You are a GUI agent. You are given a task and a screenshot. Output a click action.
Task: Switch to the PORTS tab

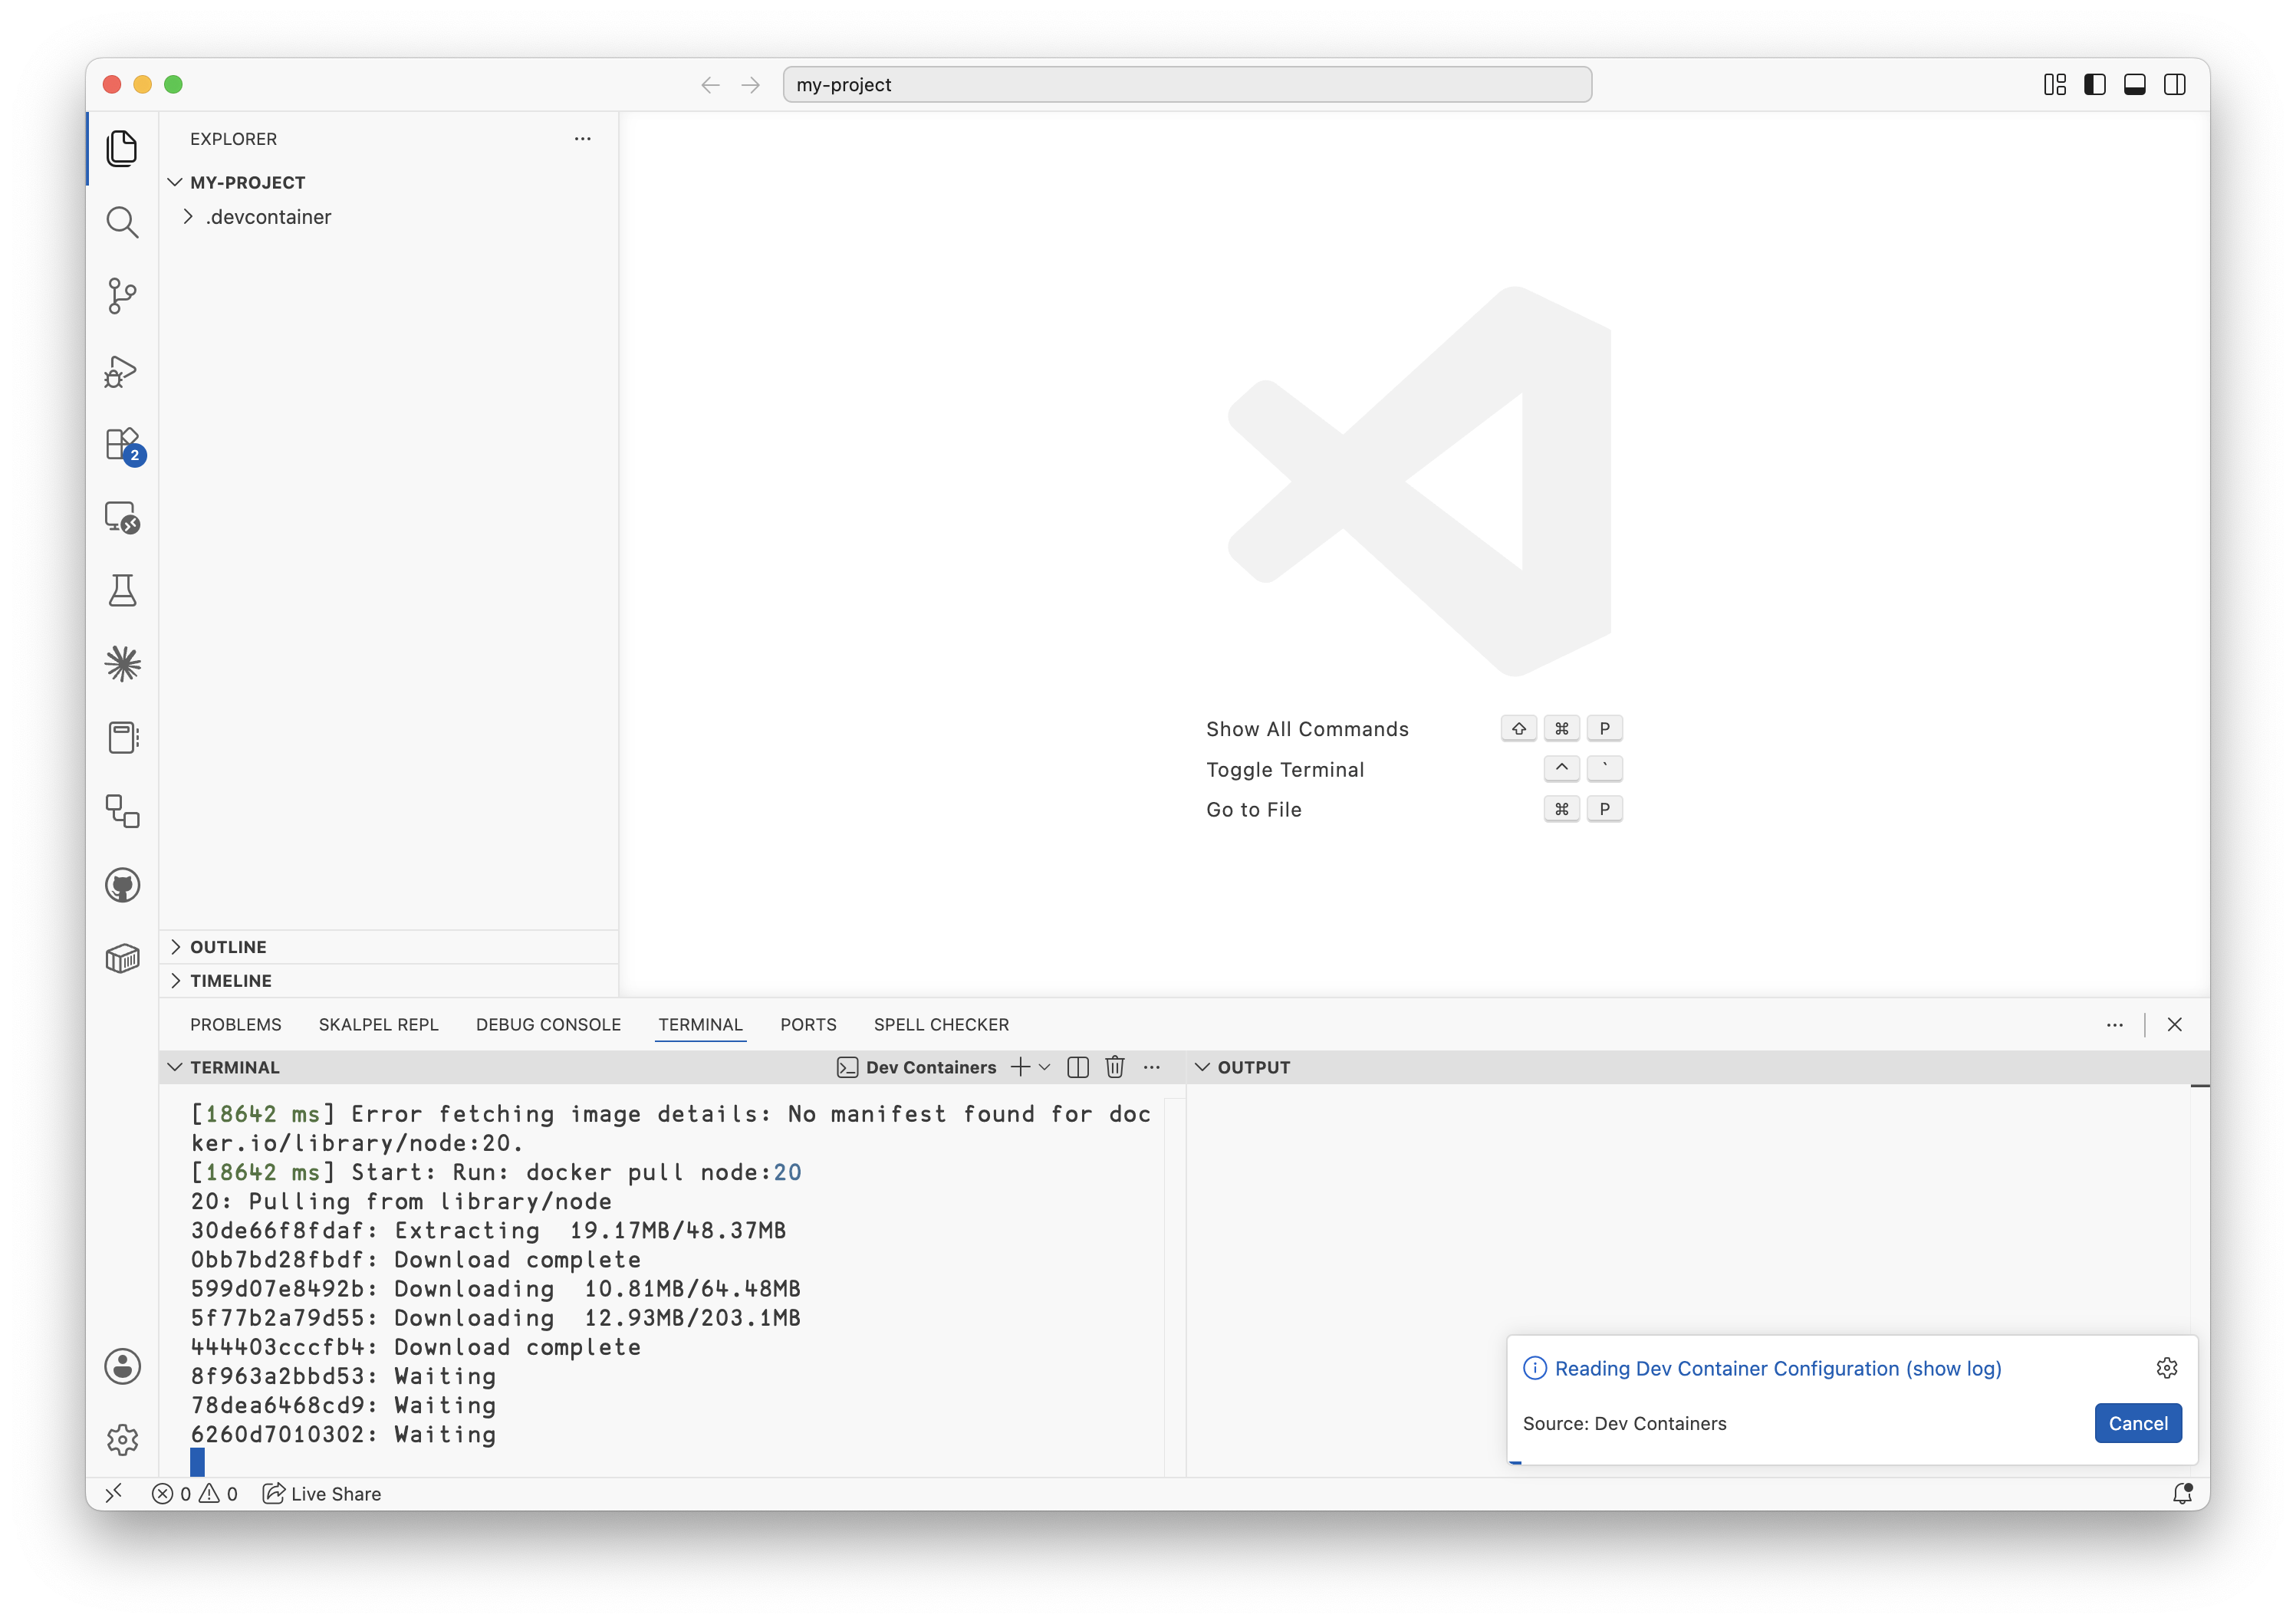[809, 1025]
